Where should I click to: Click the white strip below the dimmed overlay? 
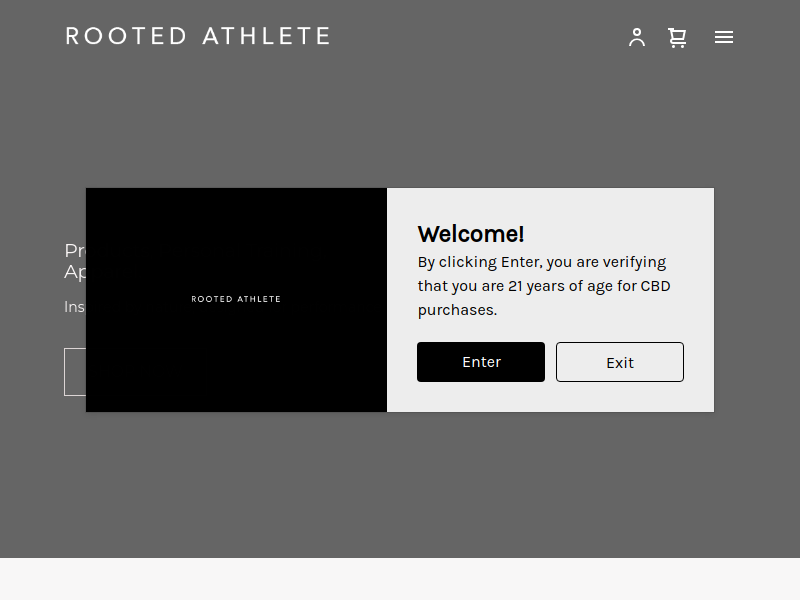click(400, 579)
